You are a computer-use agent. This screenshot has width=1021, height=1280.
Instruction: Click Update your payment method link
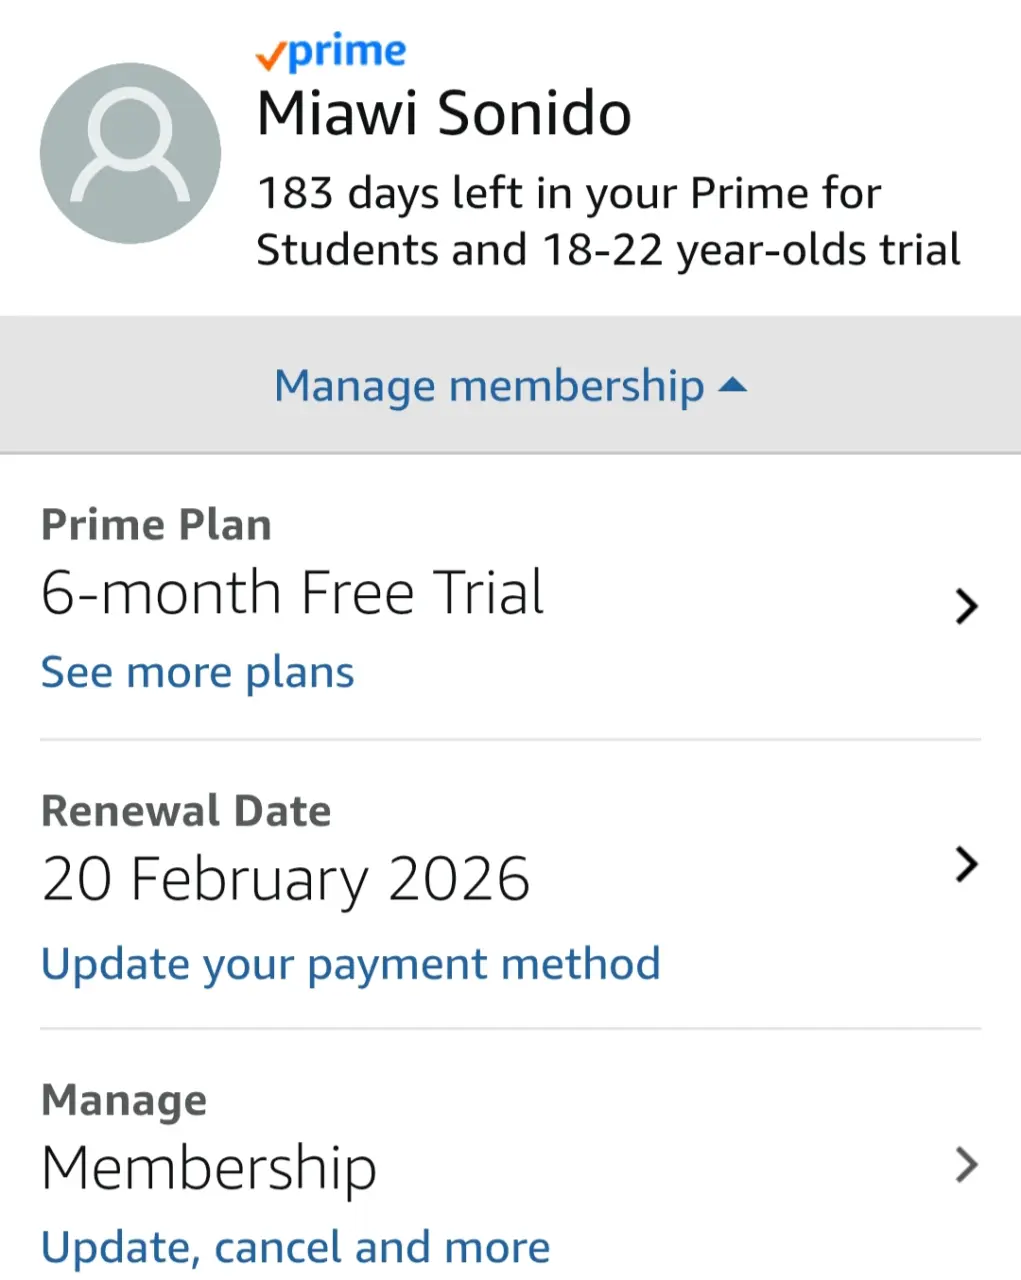[351, 964]
